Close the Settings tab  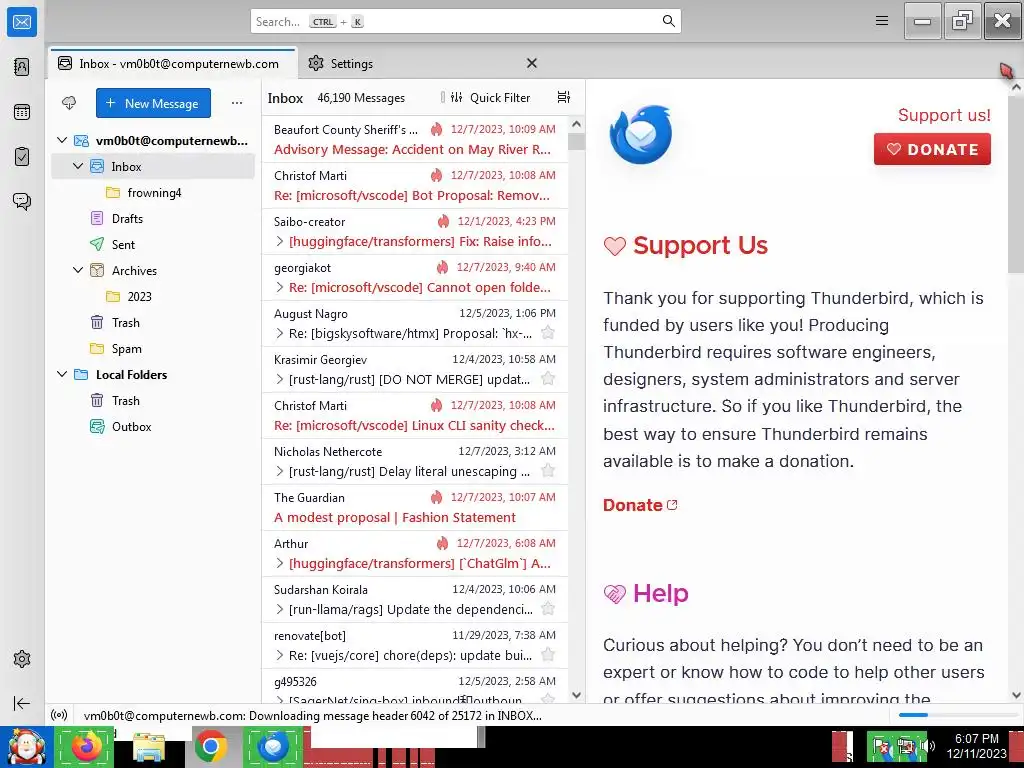[x=532, y=63]
